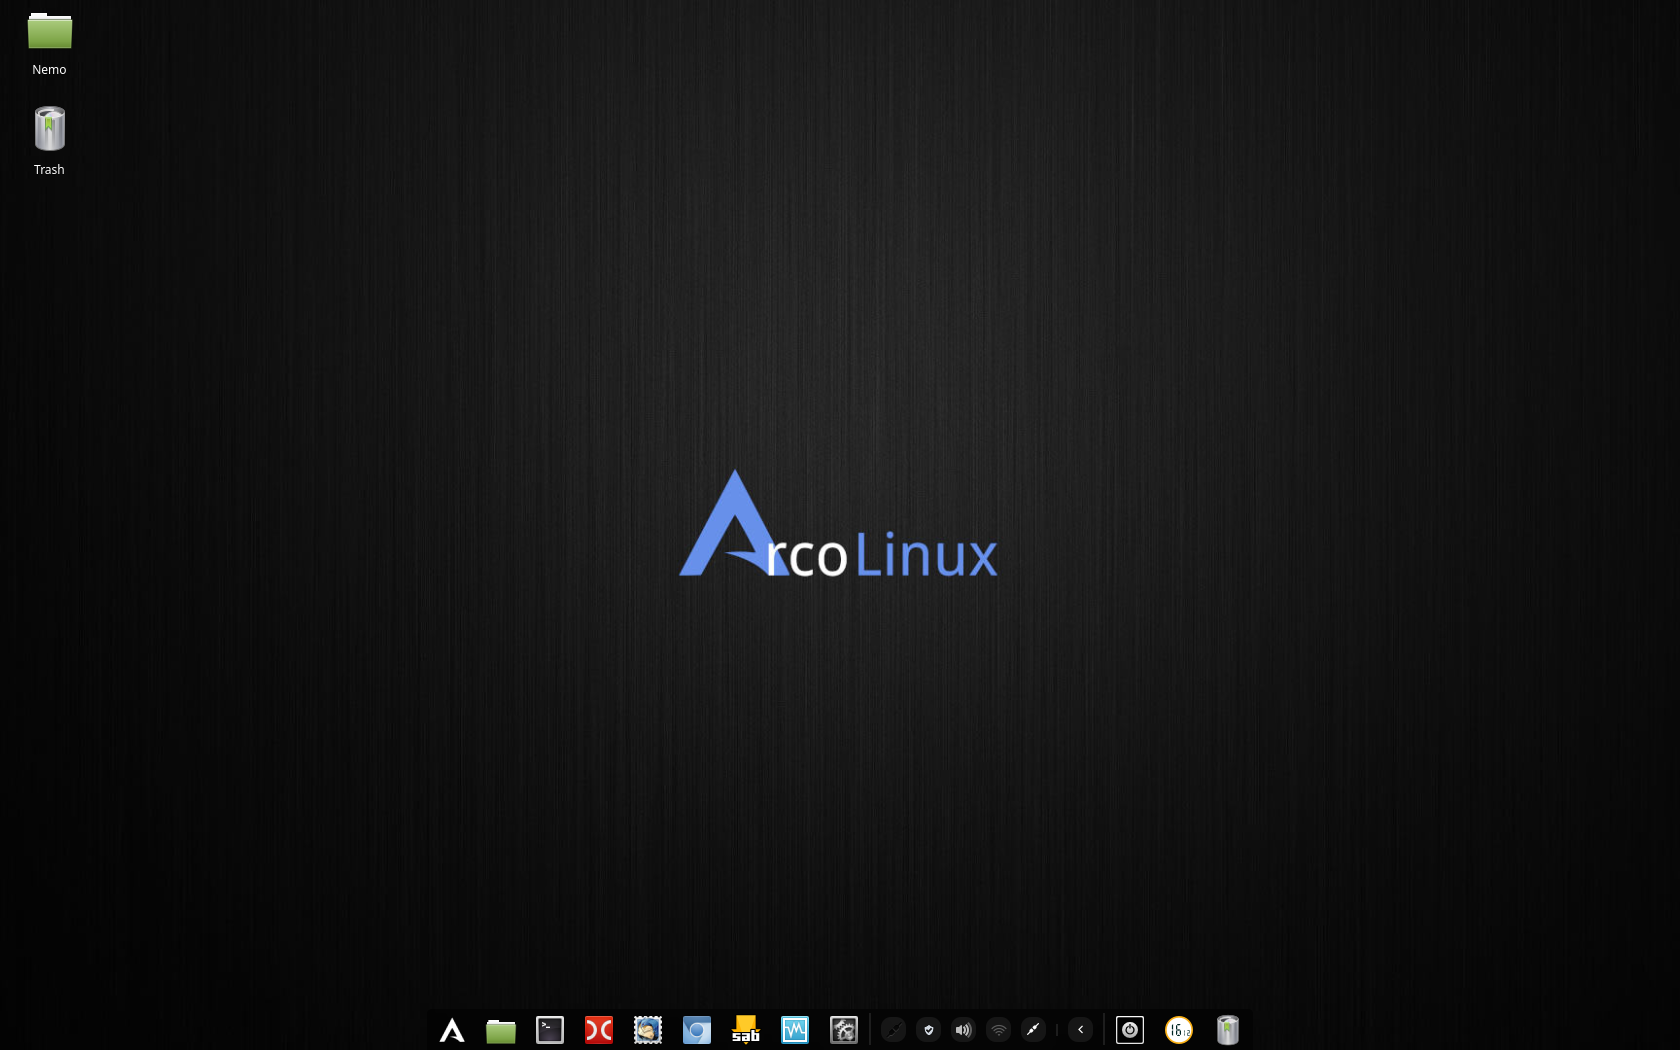The height and width of the screenshot is (1050, 1680).
Task: Open the Nemo desktop folder icon
Action: (x=49, y=32)
